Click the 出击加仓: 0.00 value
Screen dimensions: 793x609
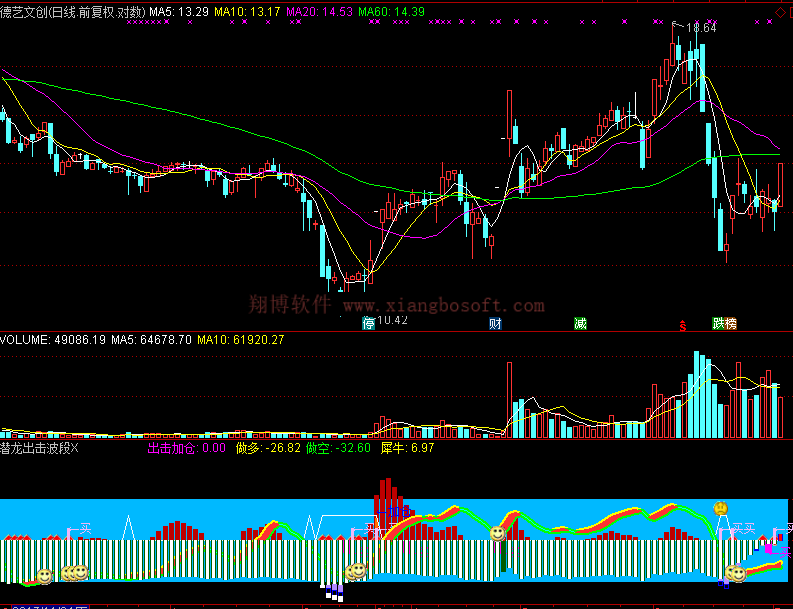tap(187, 448)
